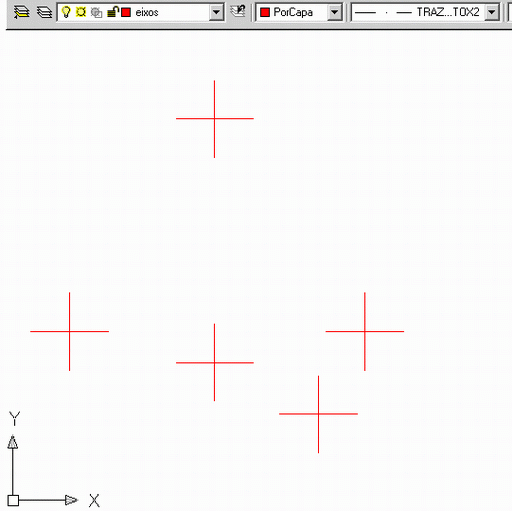This screenshot has height=511, width=512.
Task: Click the red color swatch of eixos layer
Action: pos(126,13)
